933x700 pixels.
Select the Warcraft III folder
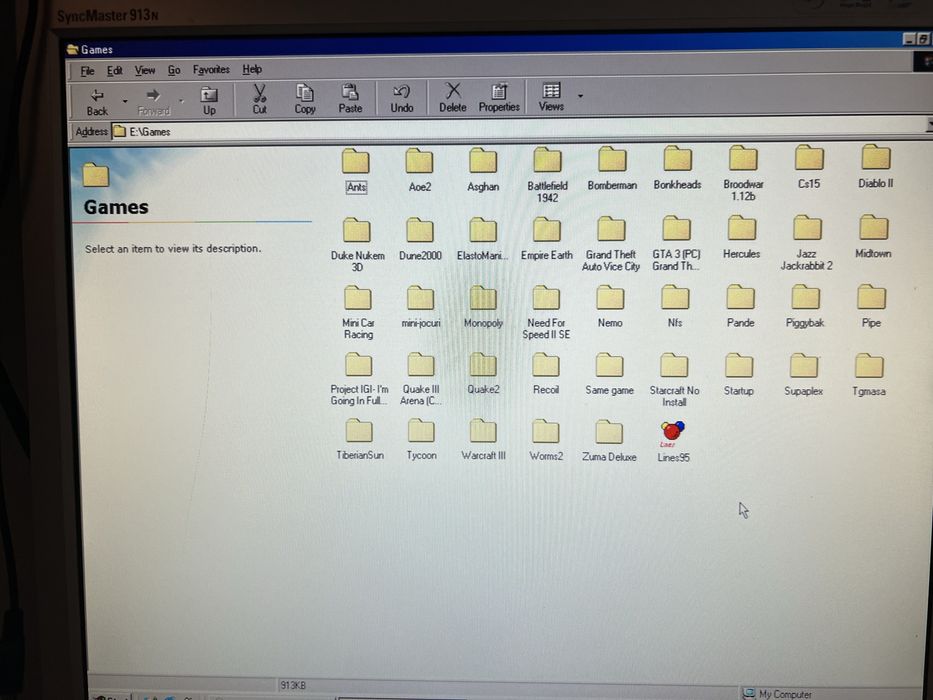483,439
